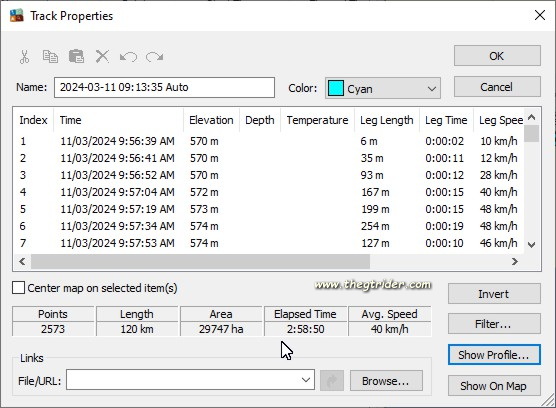Image resolution: width=556 pixels, height=408 pixels.
Task: Open the Filter... dialog
Action: pos(494,324)
